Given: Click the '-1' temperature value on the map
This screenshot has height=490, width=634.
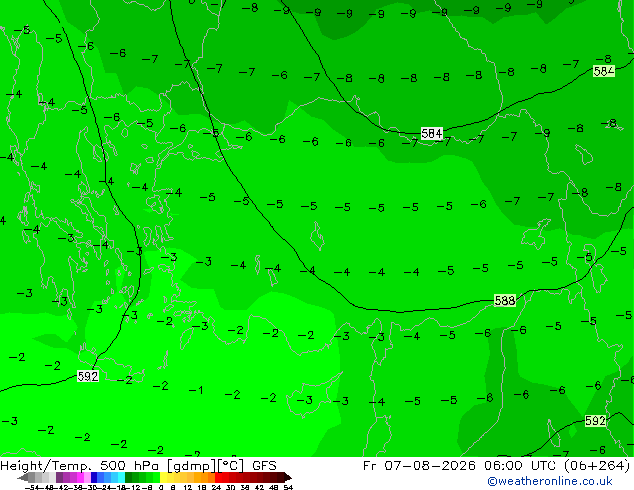Looking at the screenshot, I should [x=196, y=391].
